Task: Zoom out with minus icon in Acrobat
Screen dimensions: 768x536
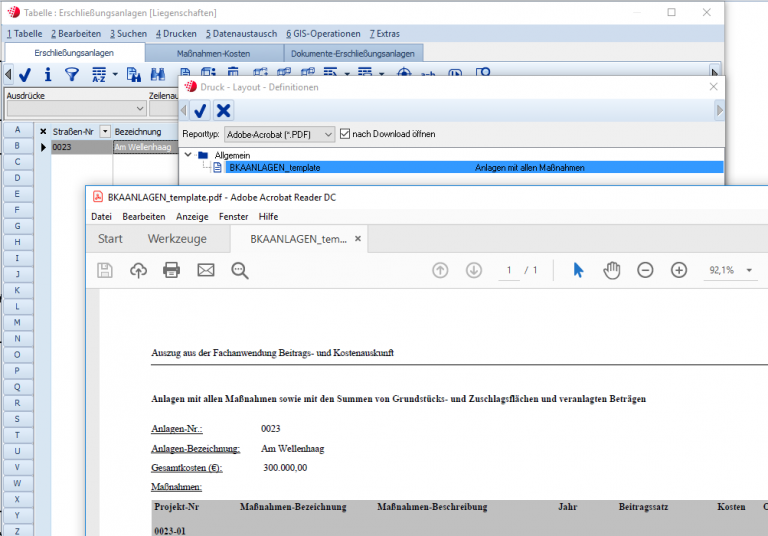Action: tap(645, 270)
